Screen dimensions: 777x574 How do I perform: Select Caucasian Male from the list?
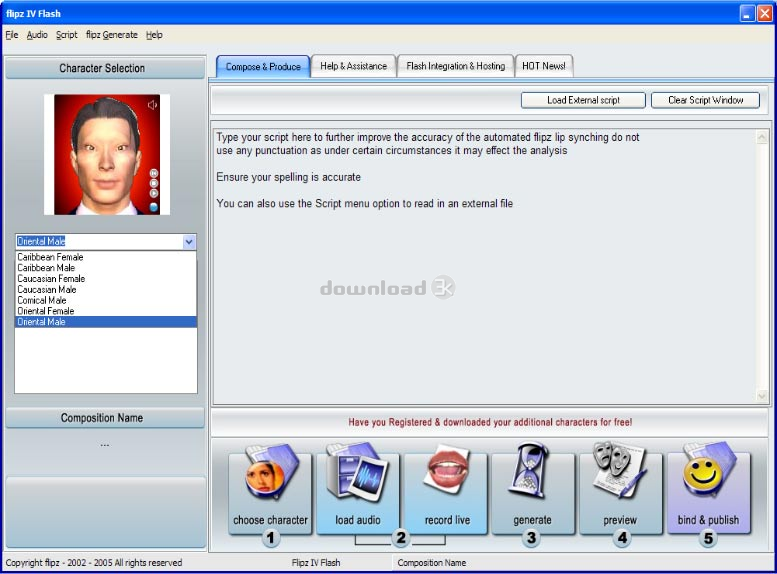(106, 289)
